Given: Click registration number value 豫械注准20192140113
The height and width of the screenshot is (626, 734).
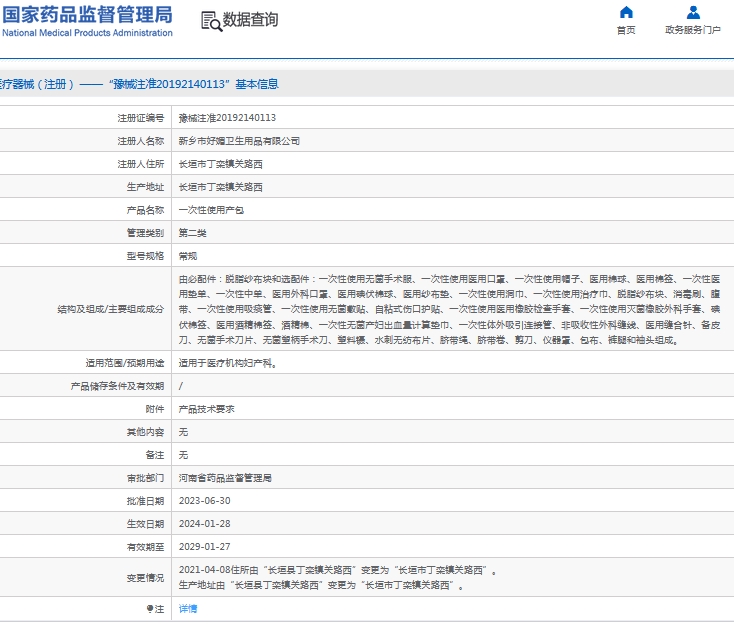Looking at the screenshot, I should [x=227, y=118].
